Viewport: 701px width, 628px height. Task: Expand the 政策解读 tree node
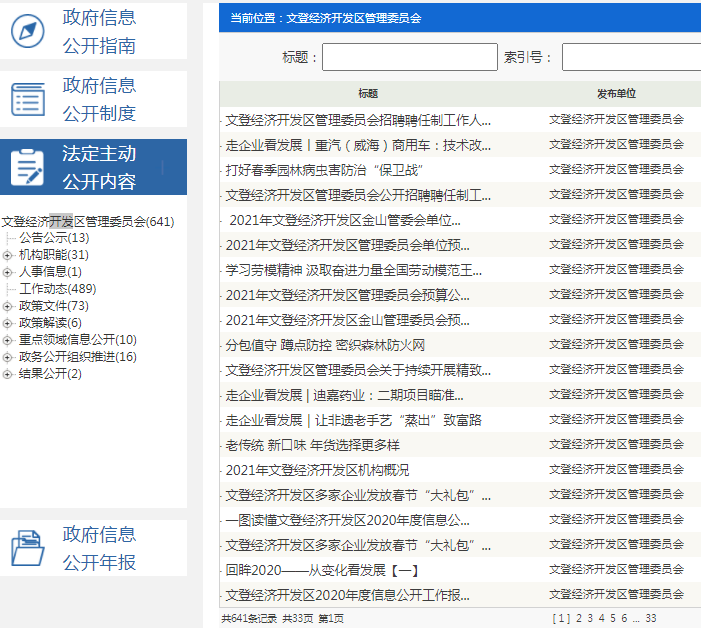pos(8,323)
